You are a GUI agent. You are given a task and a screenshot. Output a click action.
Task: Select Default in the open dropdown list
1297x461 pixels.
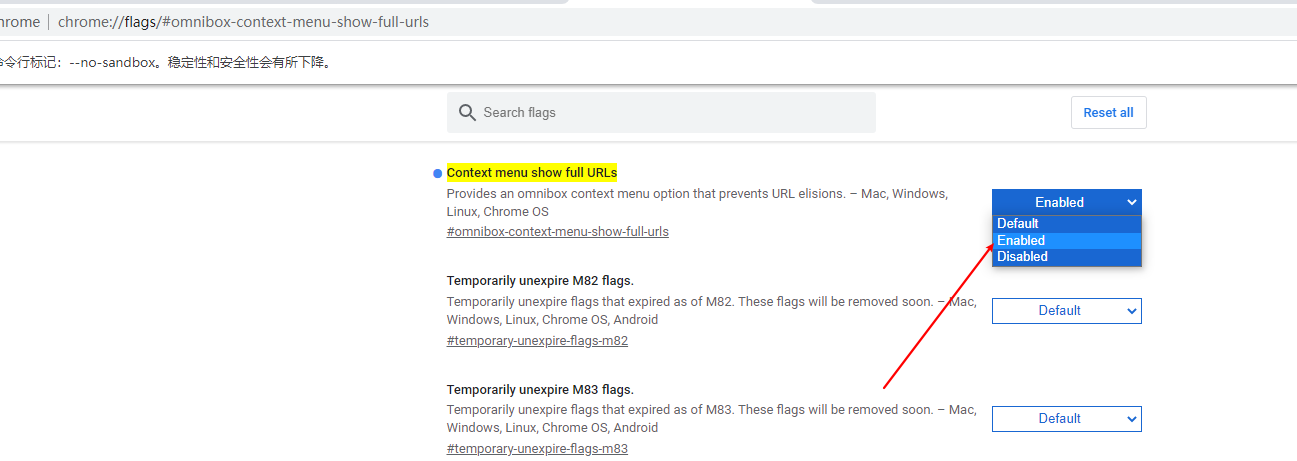click(1067, 223)
